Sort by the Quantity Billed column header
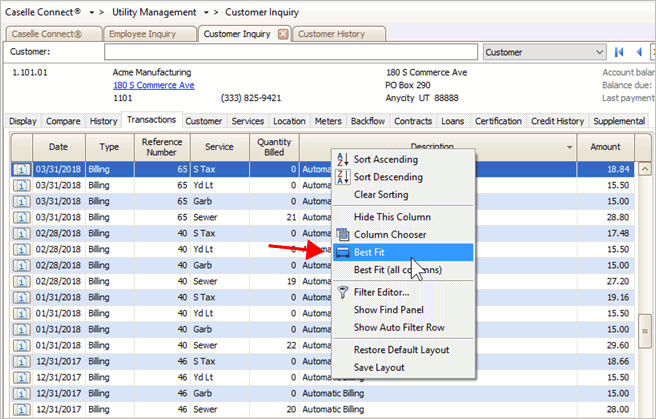 pos(274,147)
